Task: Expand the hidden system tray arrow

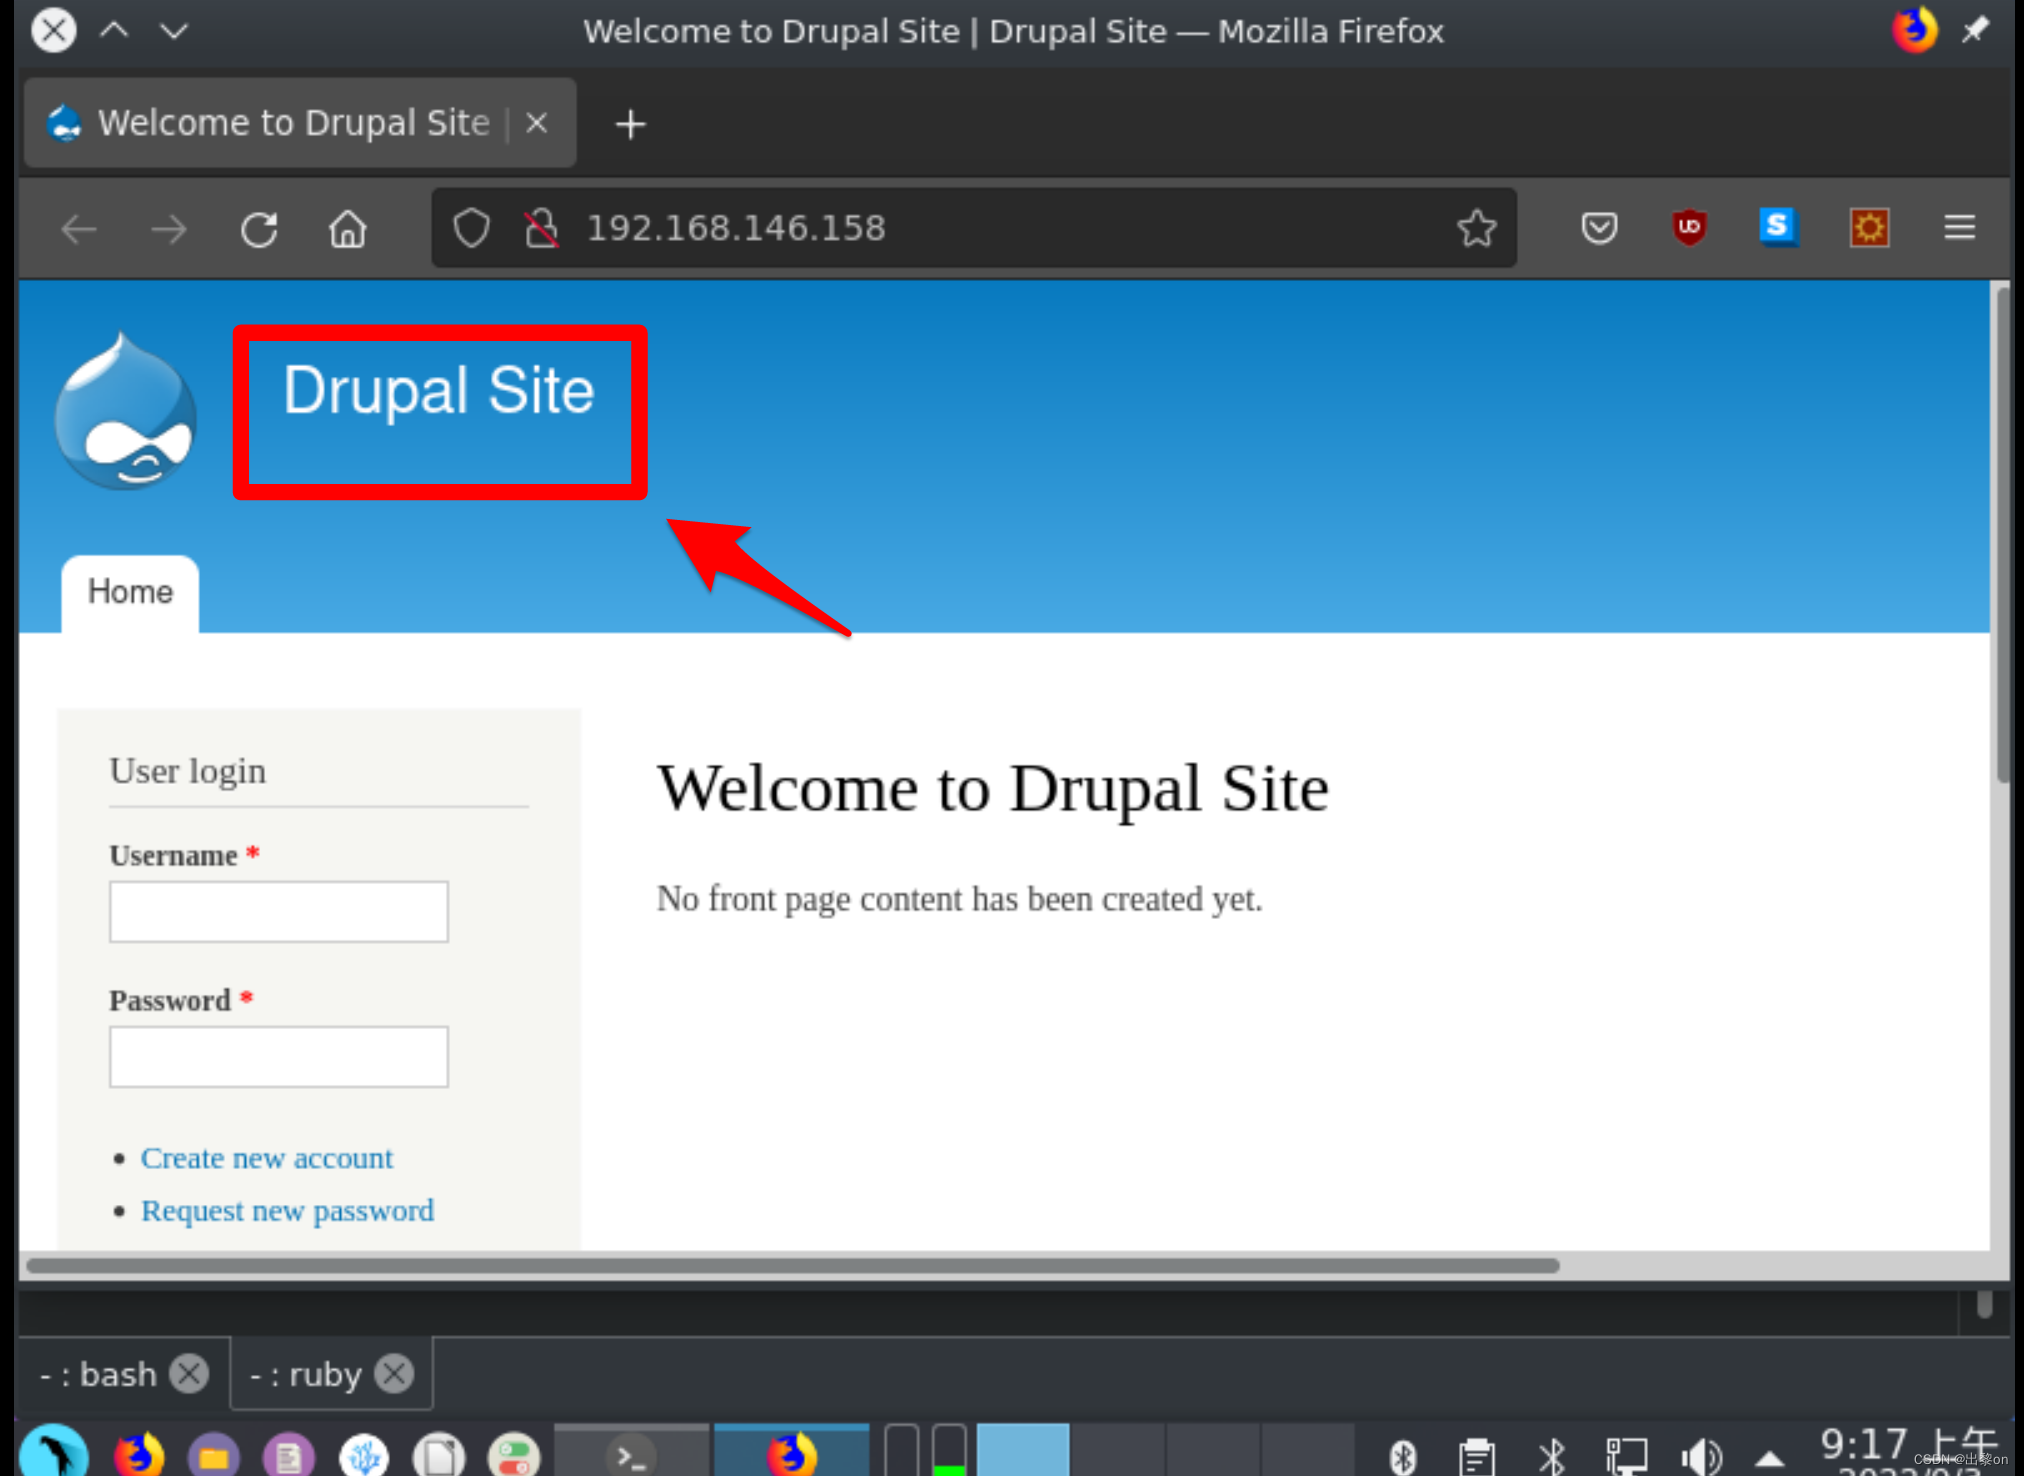Action: tap(1769, 1458)
